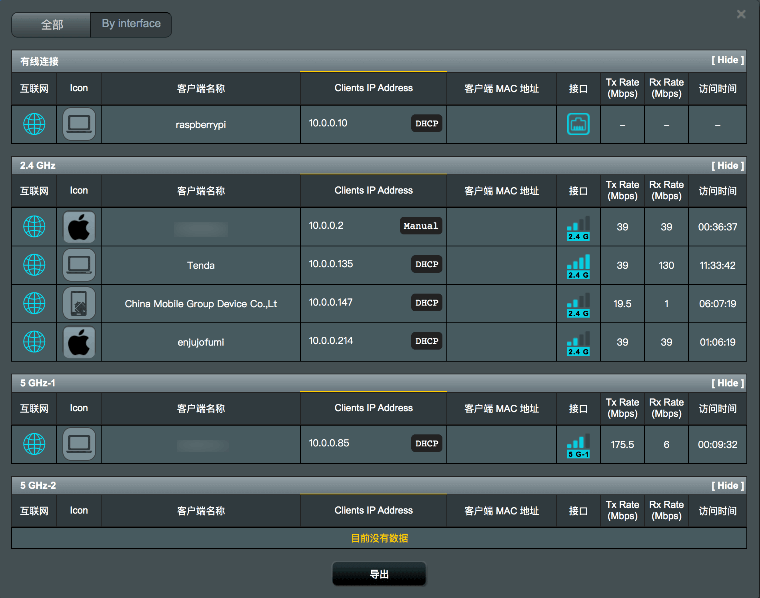Viewport: 760px width, 598px height.
Task: Click the phone device icon for China Mobile
Action: [x=79, y=303]
